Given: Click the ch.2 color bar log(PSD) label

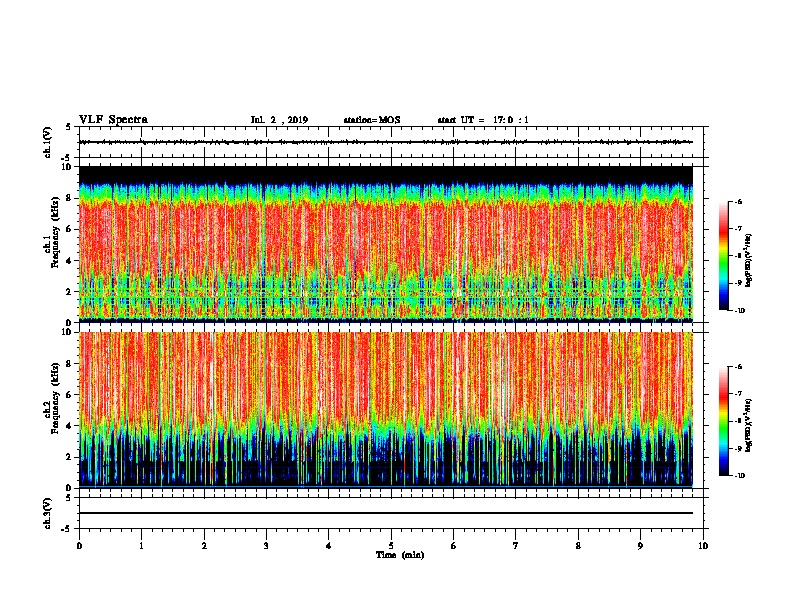Looking at the screenshot, I should 749,425.
